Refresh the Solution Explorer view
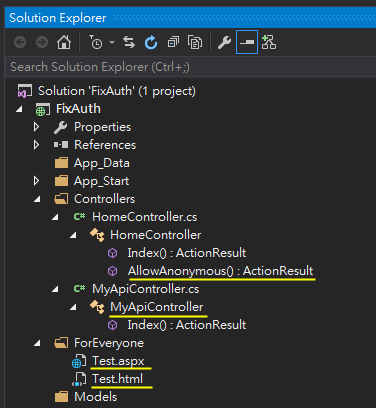 151,42
